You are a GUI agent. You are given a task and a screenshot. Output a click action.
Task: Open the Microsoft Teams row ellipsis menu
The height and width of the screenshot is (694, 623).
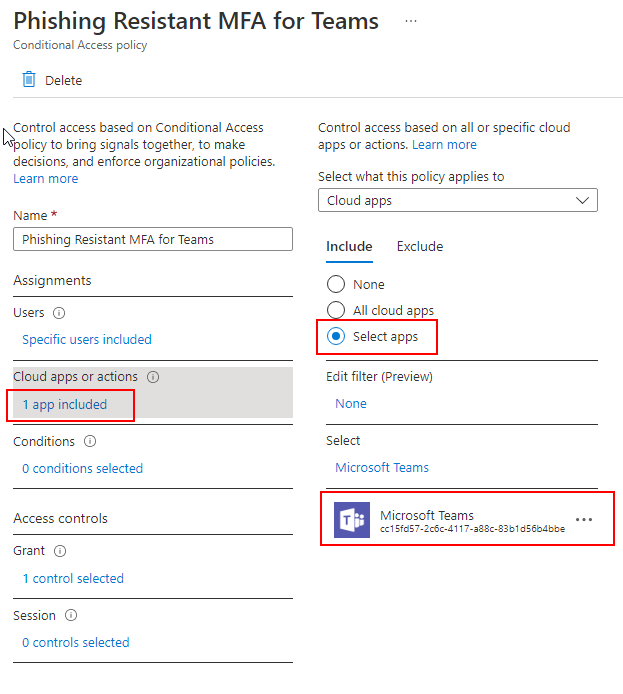pos(584,520)
